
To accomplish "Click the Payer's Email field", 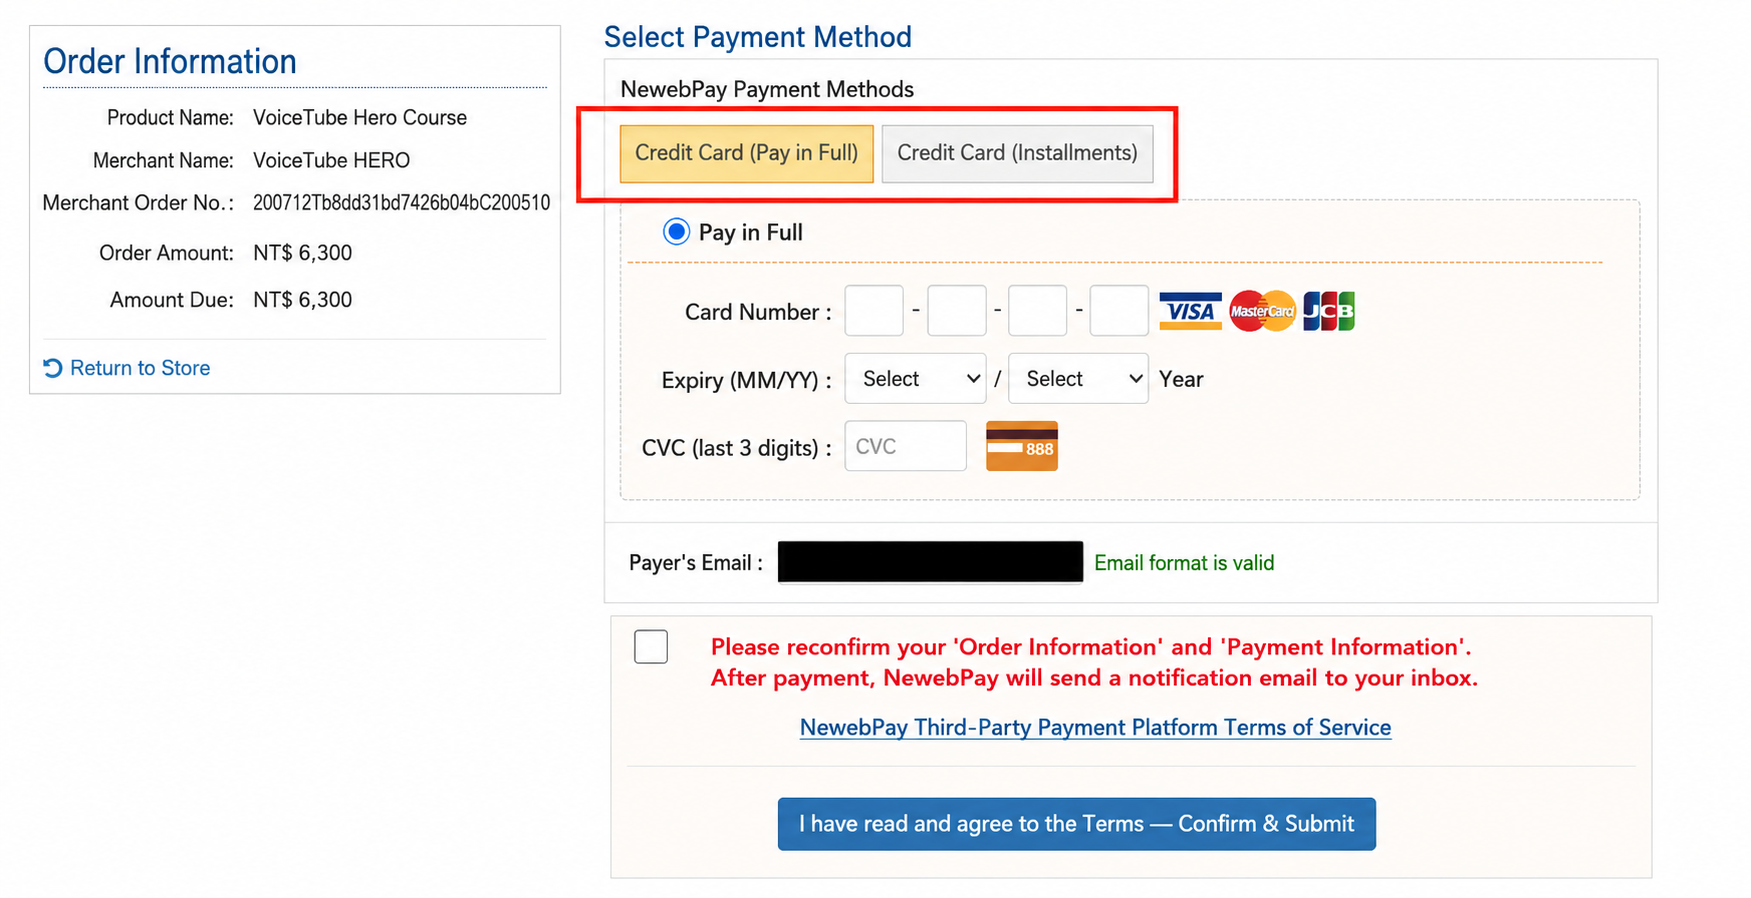I will [x=930, y=562].
